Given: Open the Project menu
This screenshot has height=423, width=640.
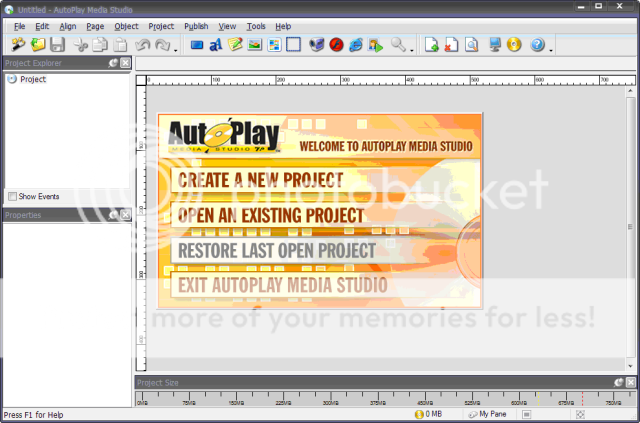Looking at the screenshot, I should [x=161, y=26].
